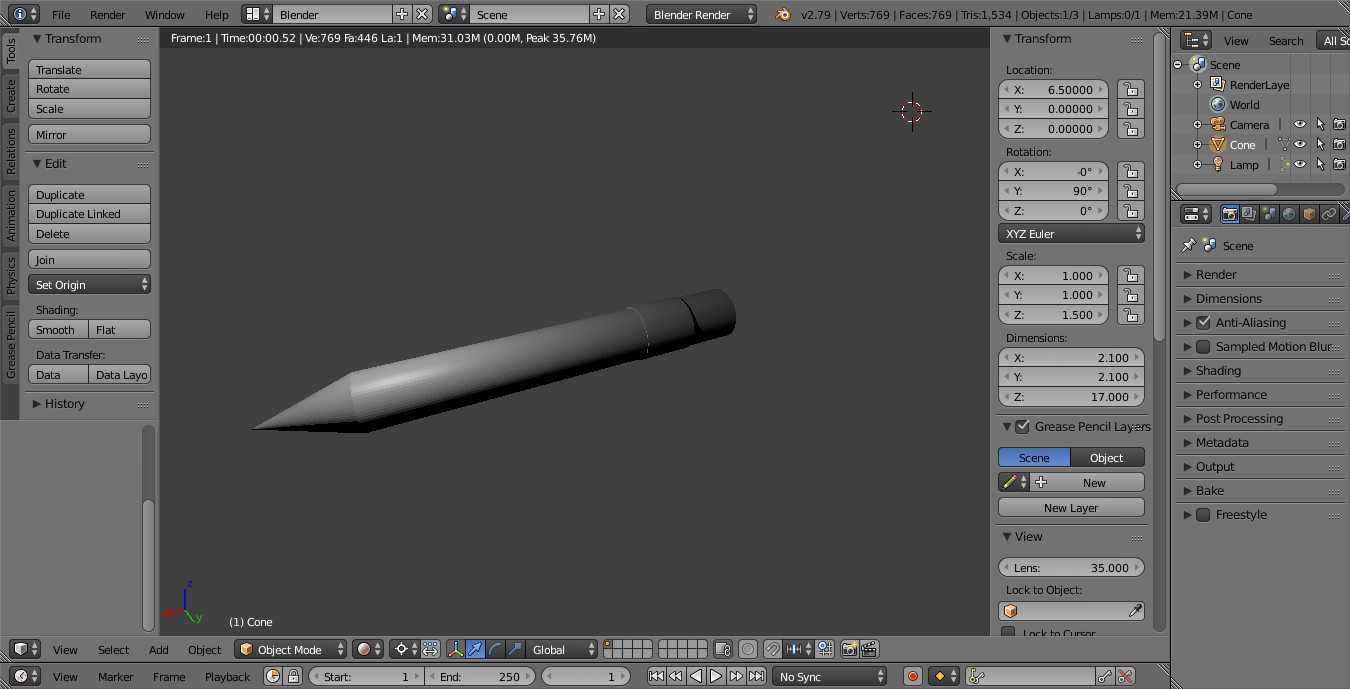Click the Lens value slider field
The width and height of the screenshot is (1350, 689).
coord(1071,567)
